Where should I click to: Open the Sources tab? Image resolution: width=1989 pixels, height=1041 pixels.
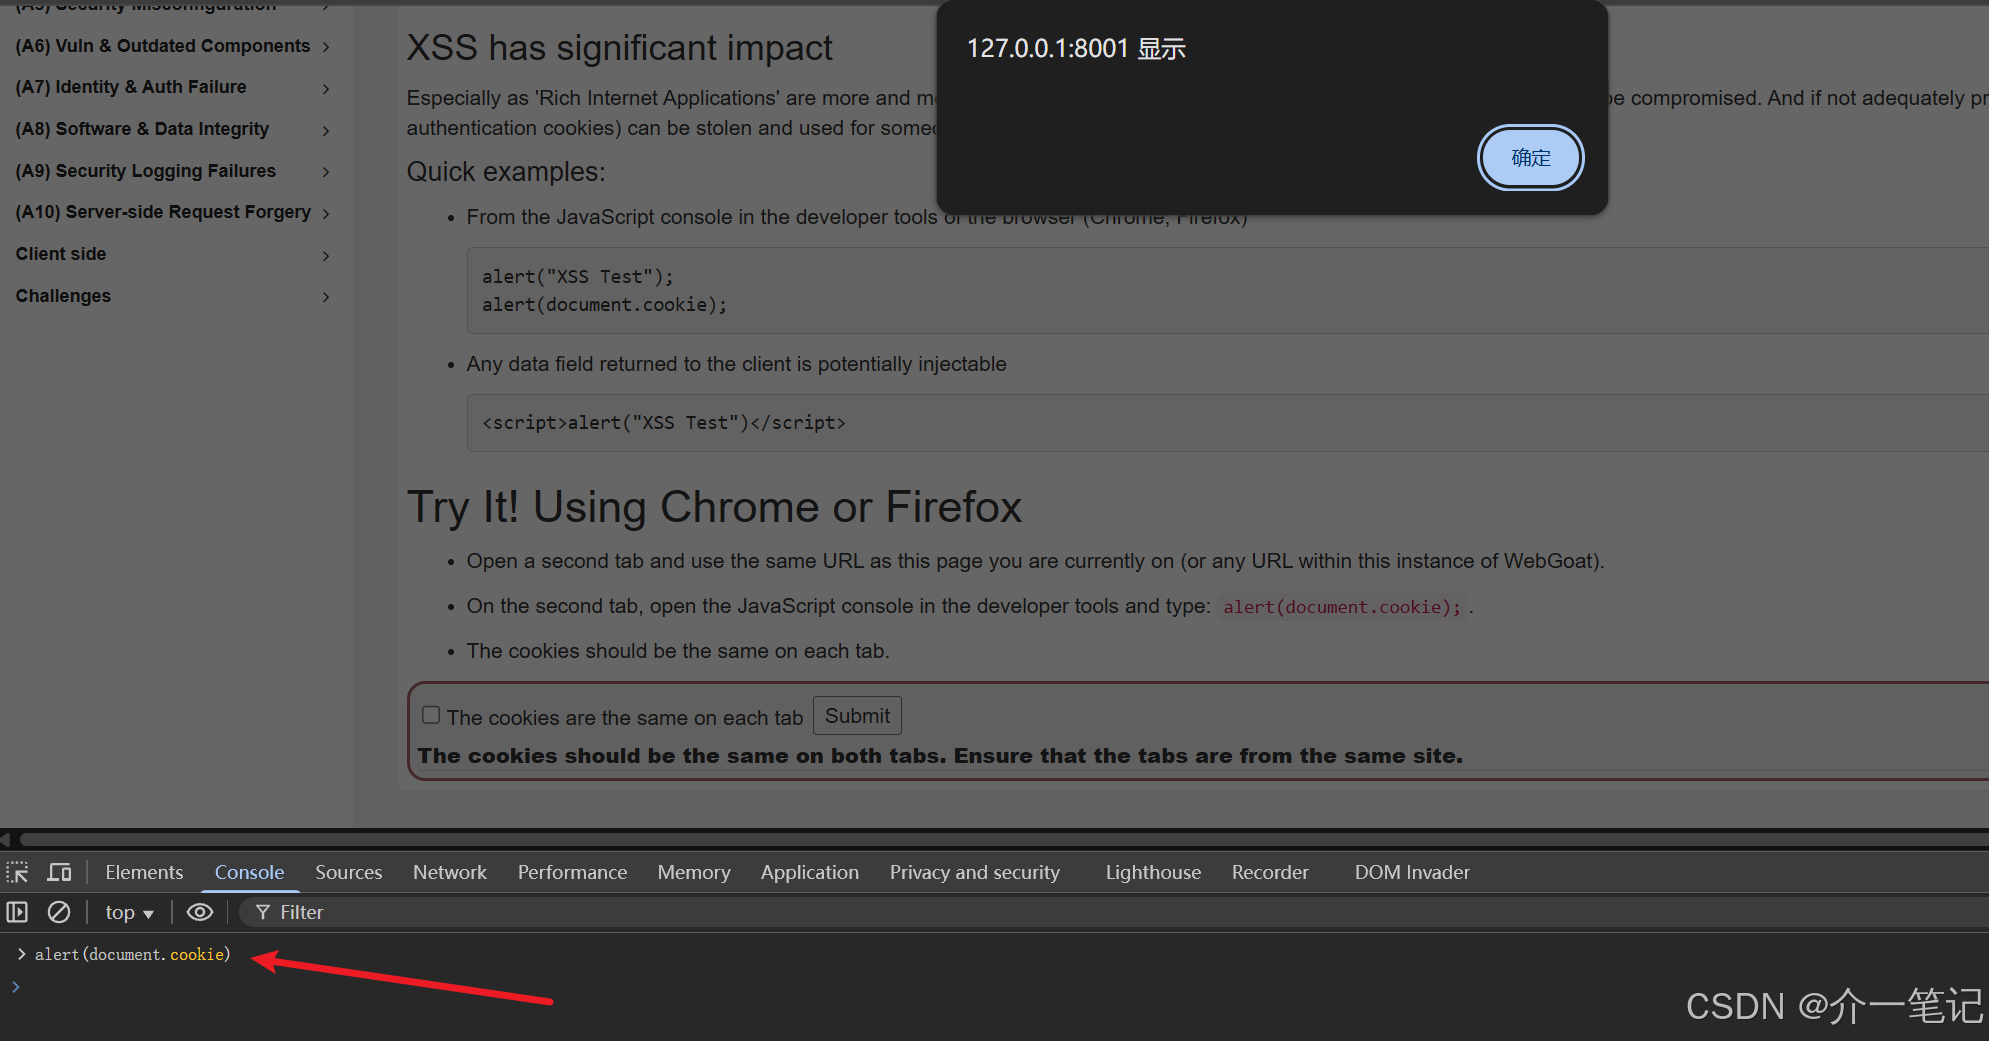coord(348,872)
